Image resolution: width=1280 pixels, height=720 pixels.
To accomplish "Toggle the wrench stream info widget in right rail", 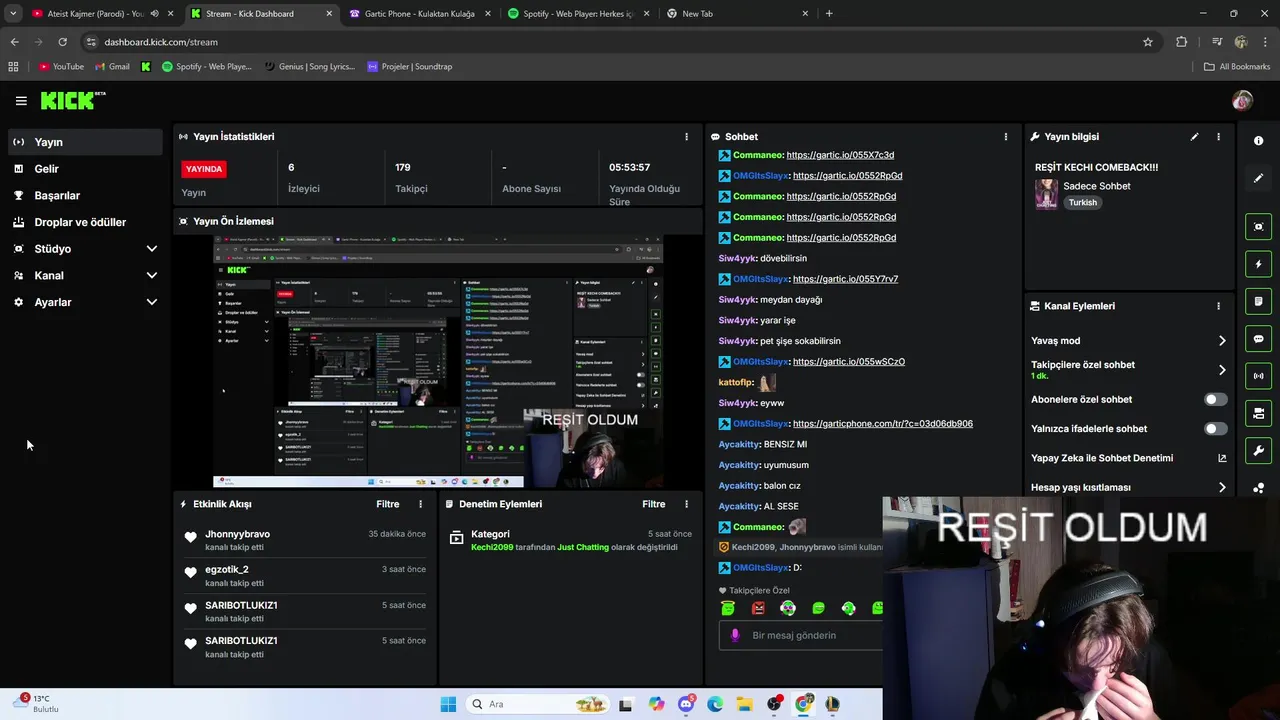I will [x=1258, y=450].
